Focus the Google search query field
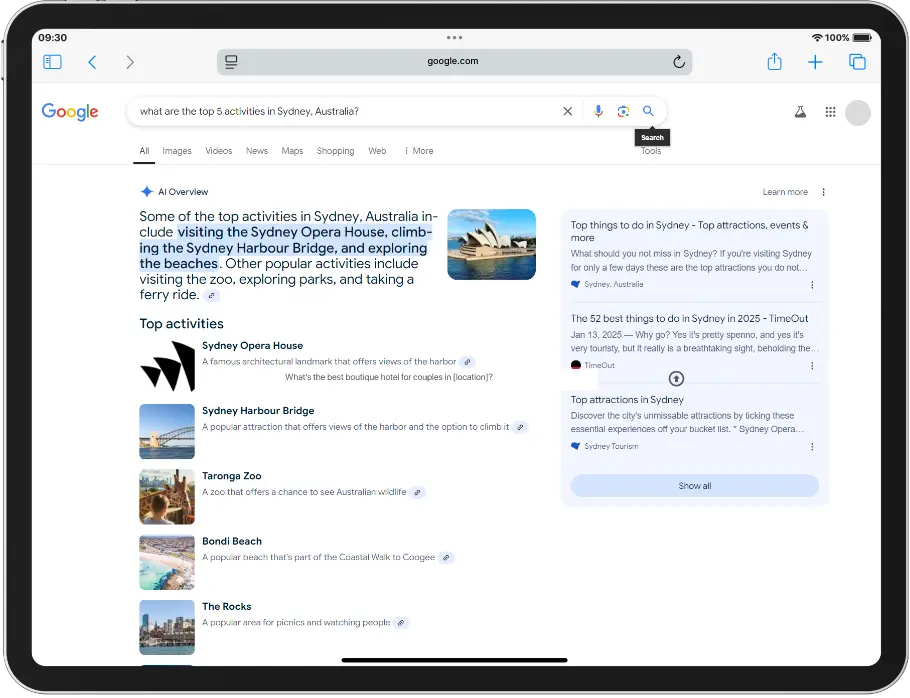 (346, 111)
